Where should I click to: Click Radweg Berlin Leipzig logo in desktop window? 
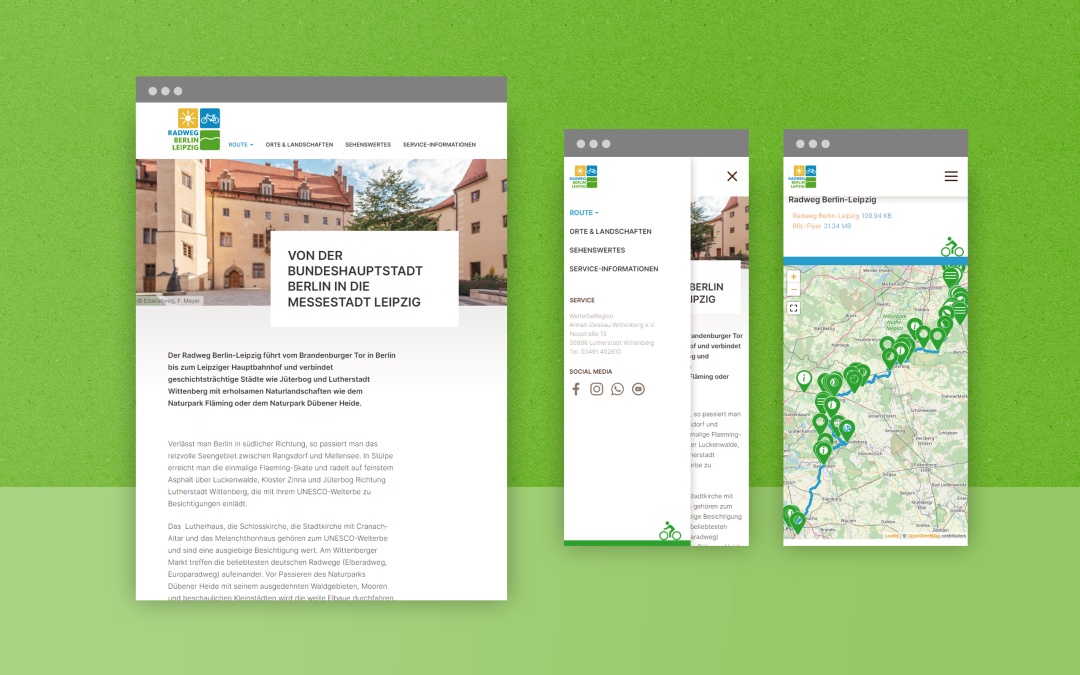point(194,129)
